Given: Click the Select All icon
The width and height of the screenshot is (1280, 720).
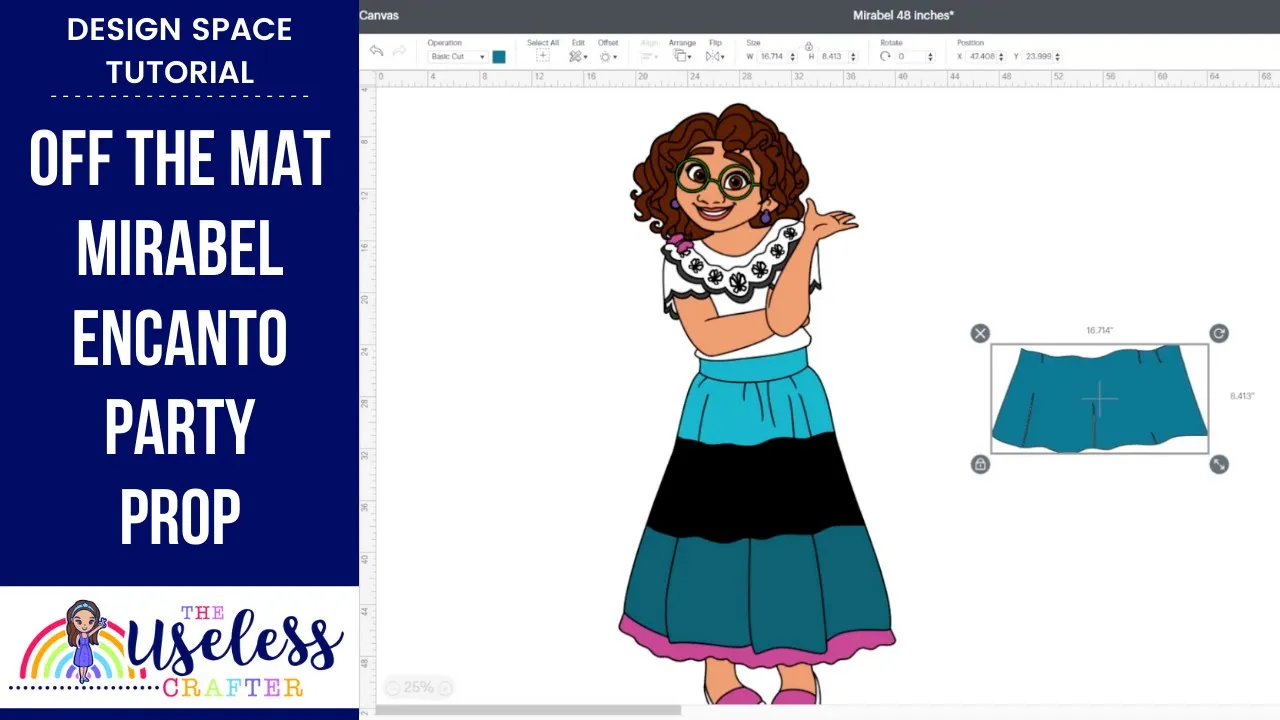Looking at the screenshot, I should click(543, 56).
